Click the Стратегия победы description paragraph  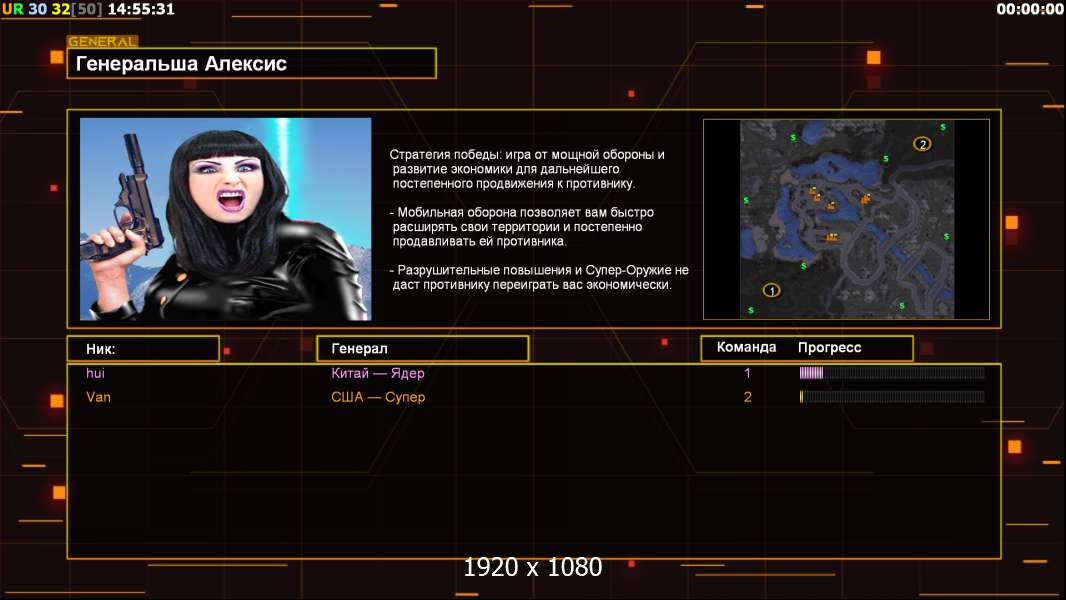tap(527, 169)
